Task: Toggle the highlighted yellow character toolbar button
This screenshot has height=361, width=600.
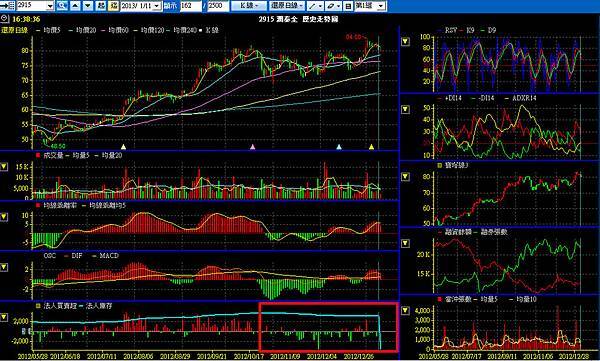Action: click(x=113, y=6)
